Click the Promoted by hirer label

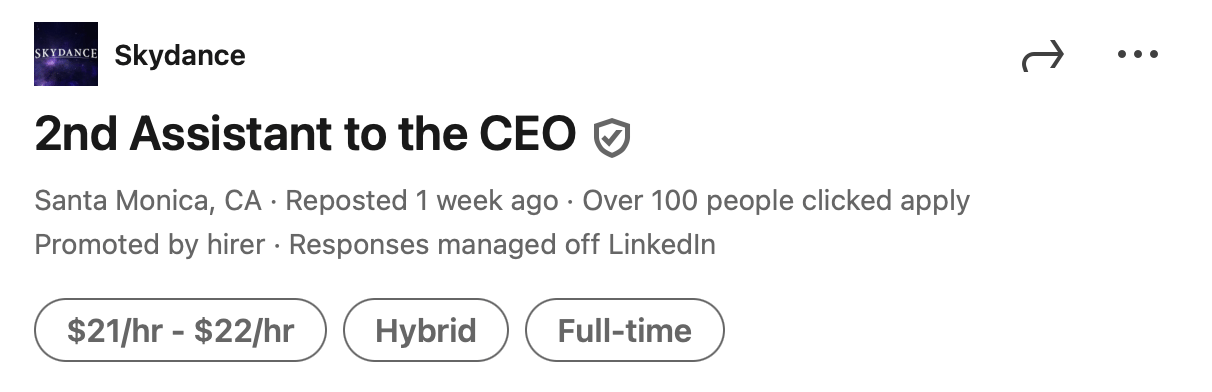click(x=150, y=244)
